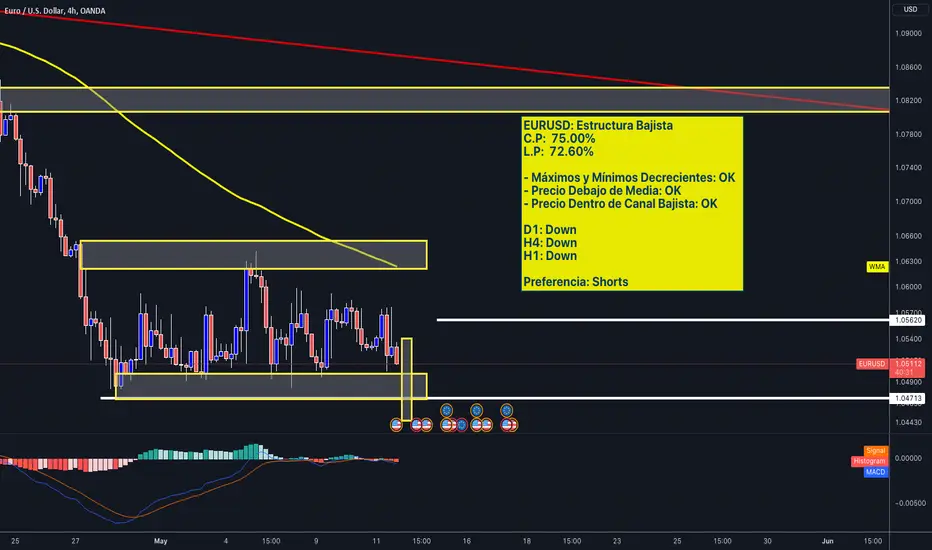Click the '25' date left of '27' on time axis

coord(15,541)
